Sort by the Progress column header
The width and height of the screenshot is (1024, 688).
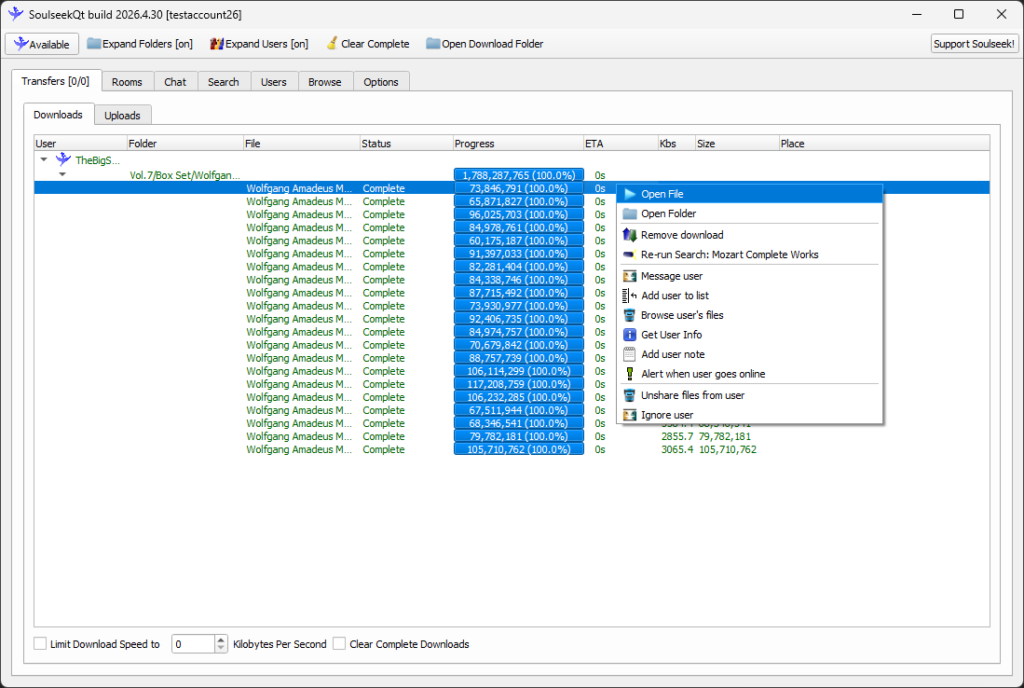[518, 143]
